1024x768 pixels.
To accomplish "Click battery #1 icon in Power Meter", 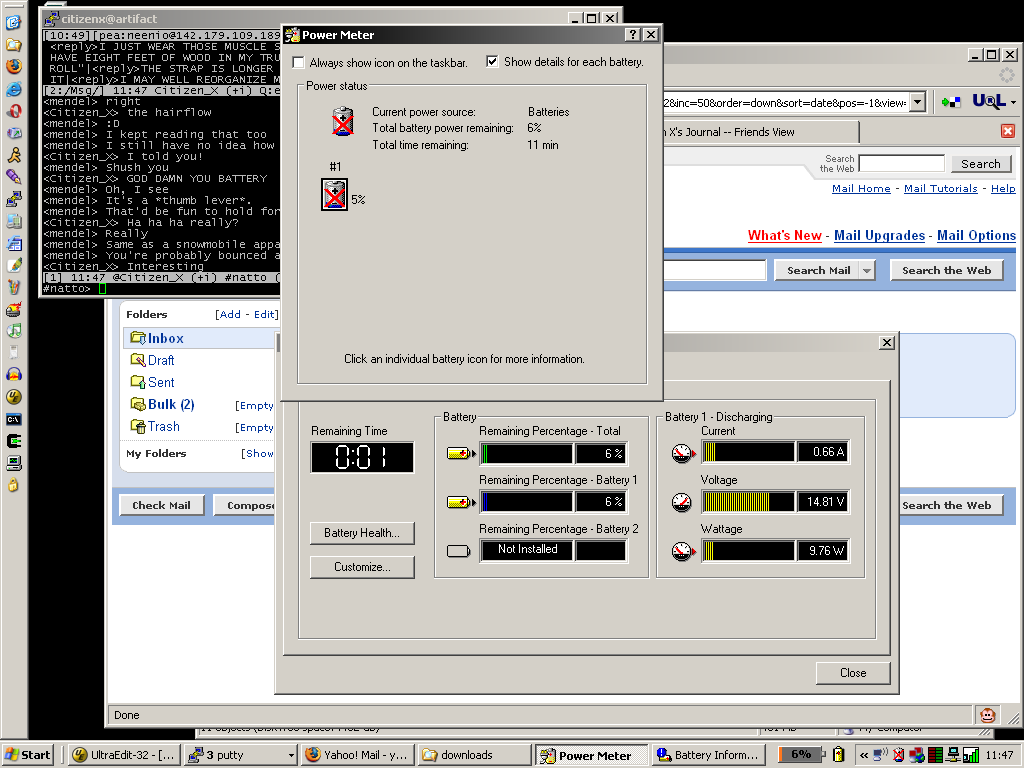I will coord(334,195).
